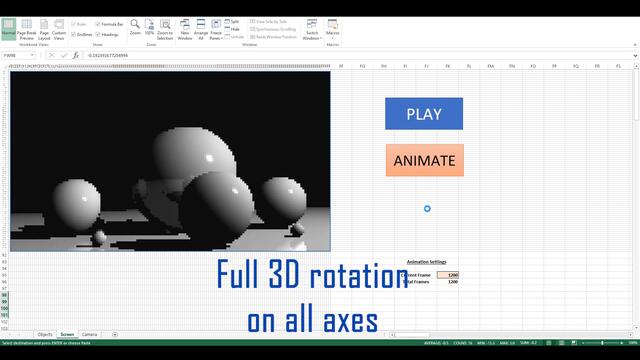Select the Total Frames value cell

click(447, 282)
